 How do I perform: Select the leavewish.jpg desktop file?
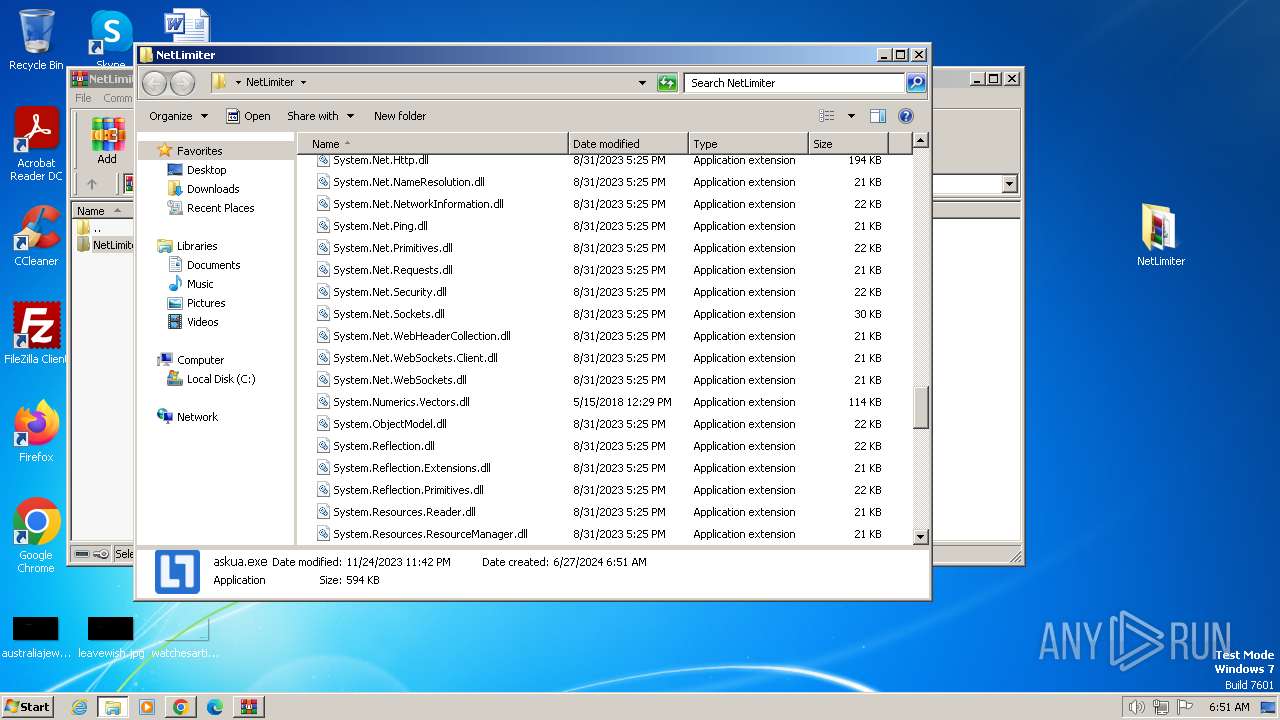click(110, 638)
